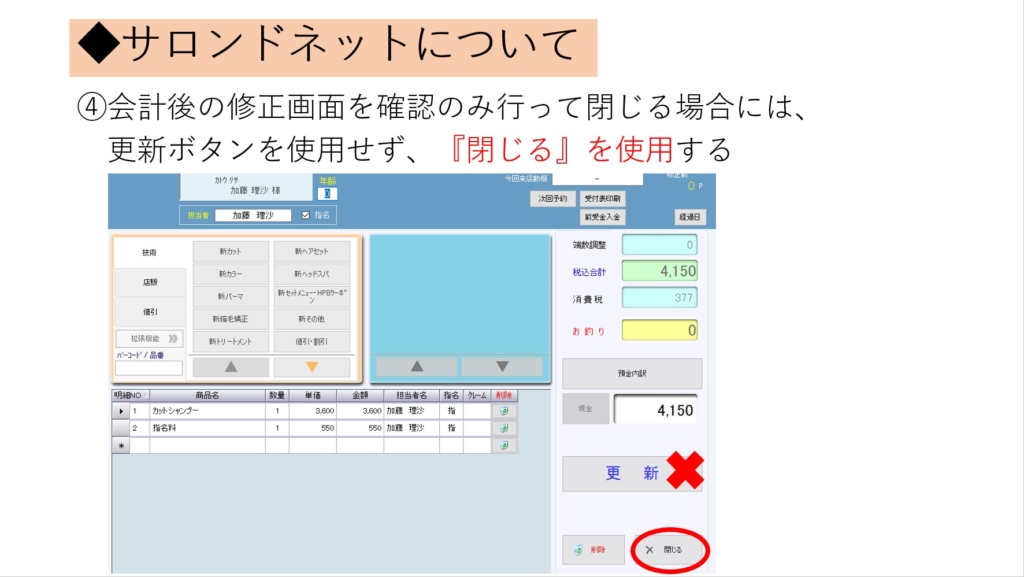Open the 預金内訳 button
Viewport: 1024px width, 577px height.
click(632, 373)
